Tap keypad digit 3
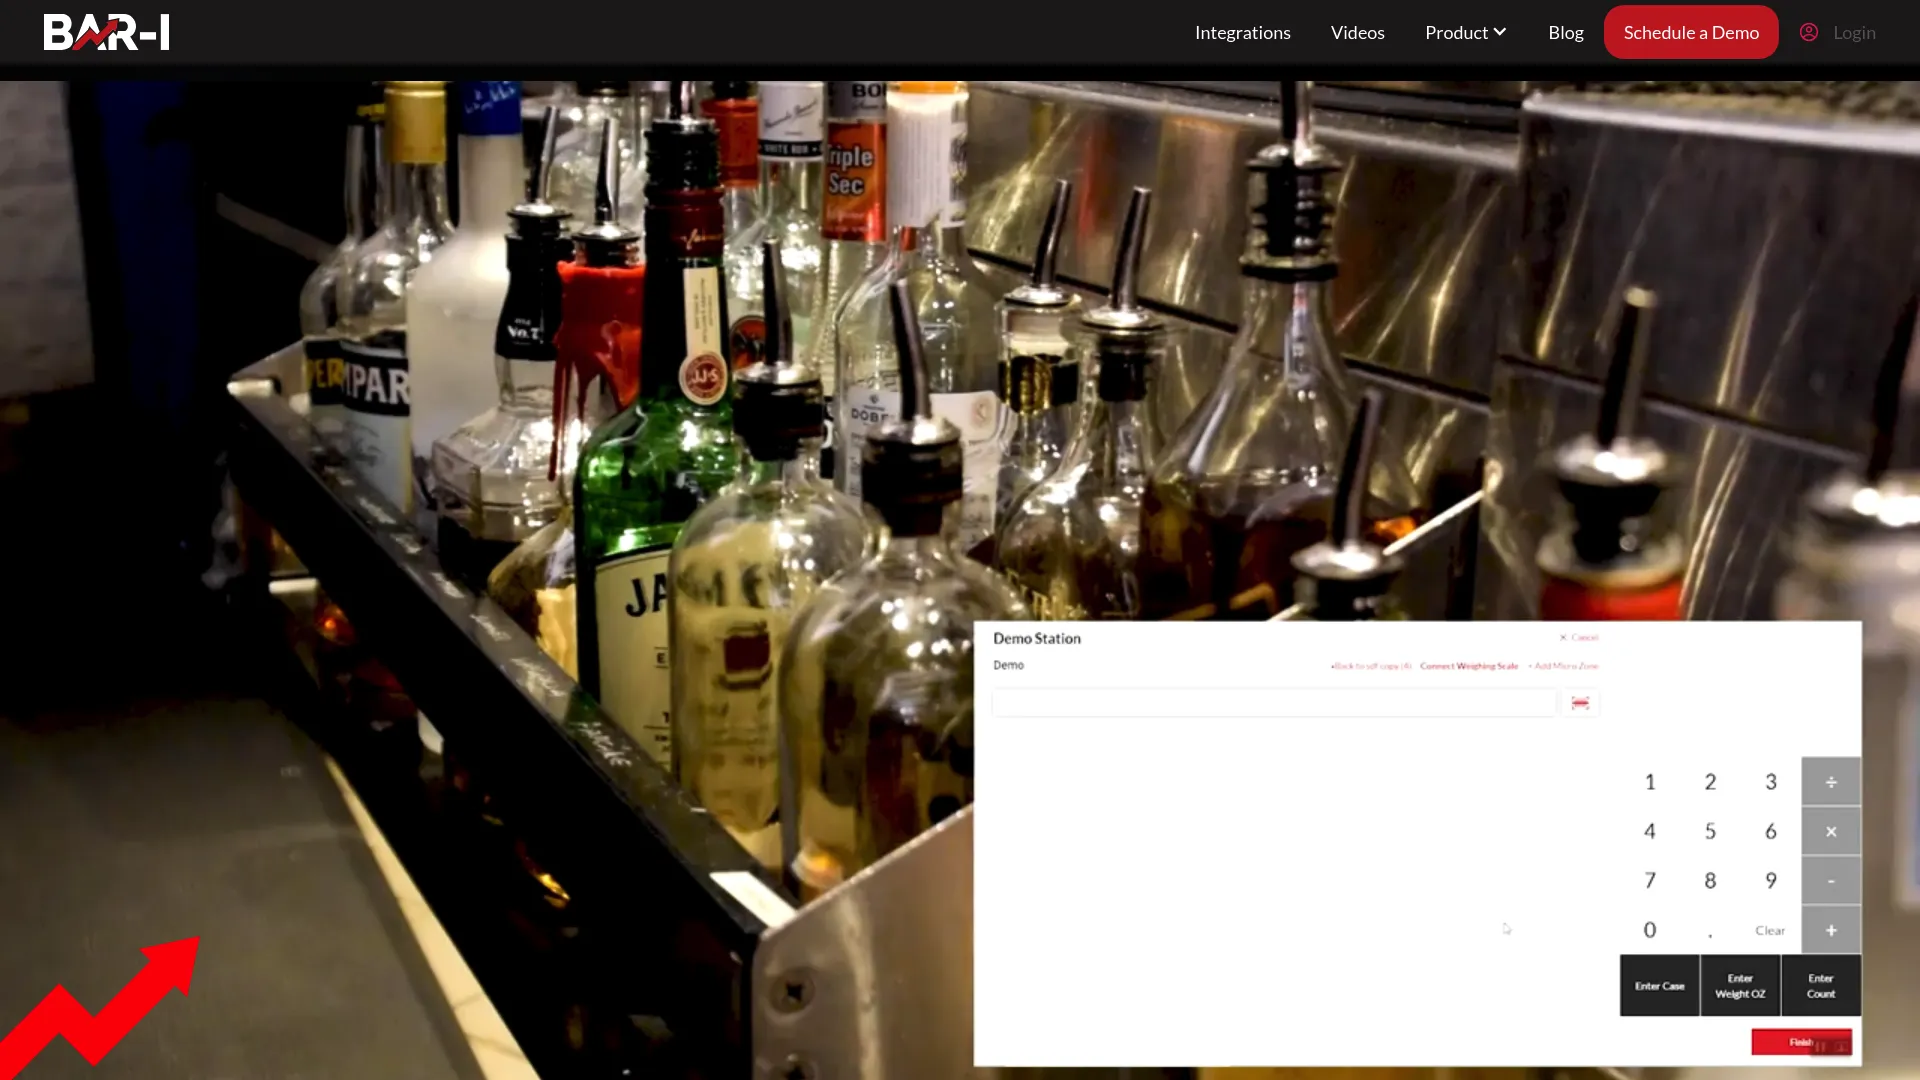Viewport: 1920px width, 1080px height. coord(1770,781)
